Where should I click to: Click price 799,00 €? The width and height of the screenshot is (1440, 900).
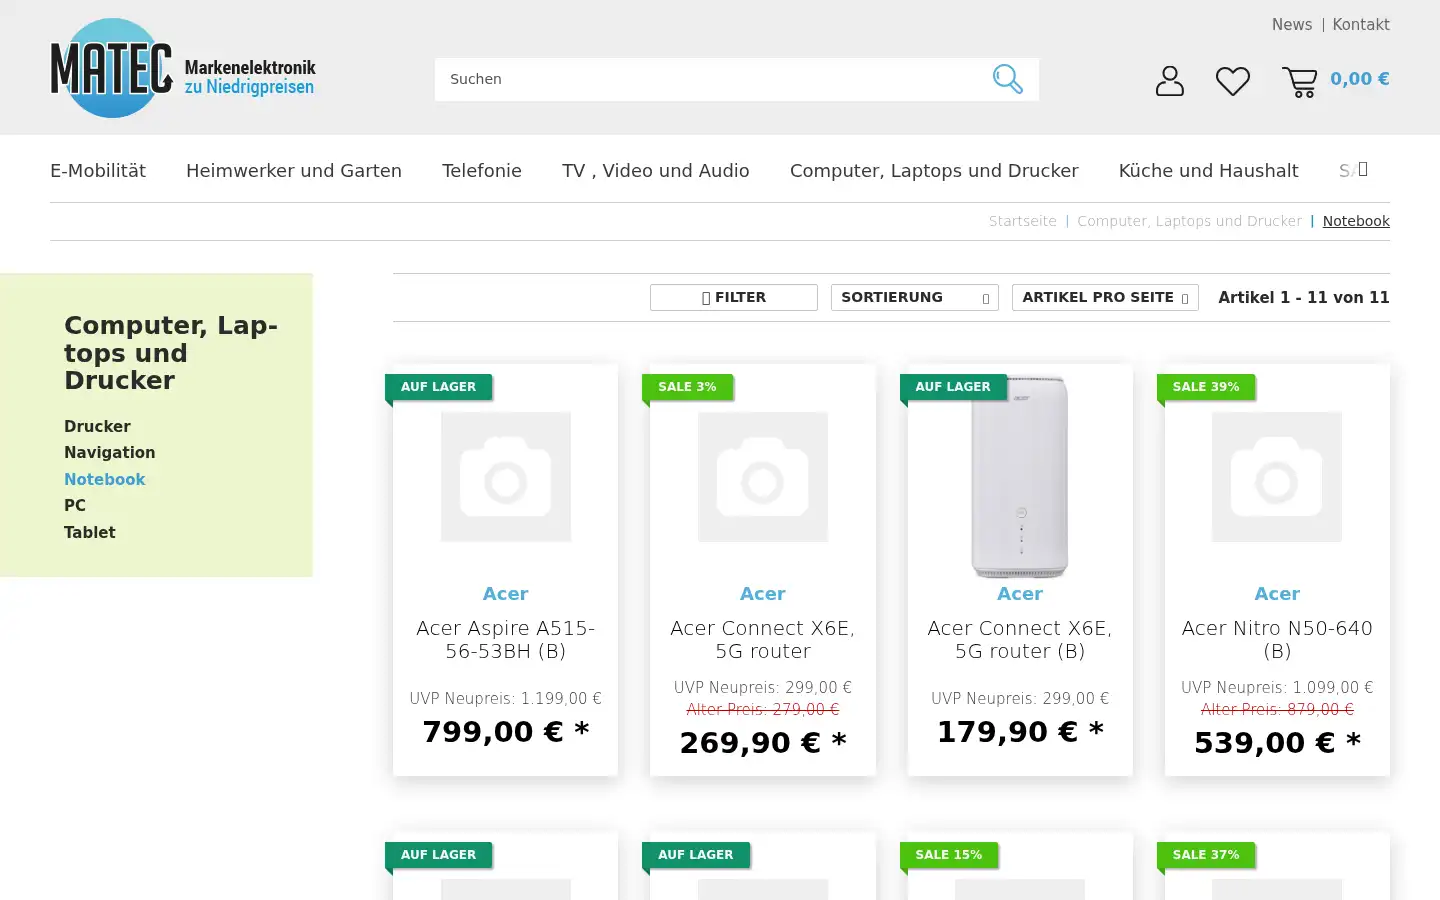pyautogui.click(x=506, y=732)
